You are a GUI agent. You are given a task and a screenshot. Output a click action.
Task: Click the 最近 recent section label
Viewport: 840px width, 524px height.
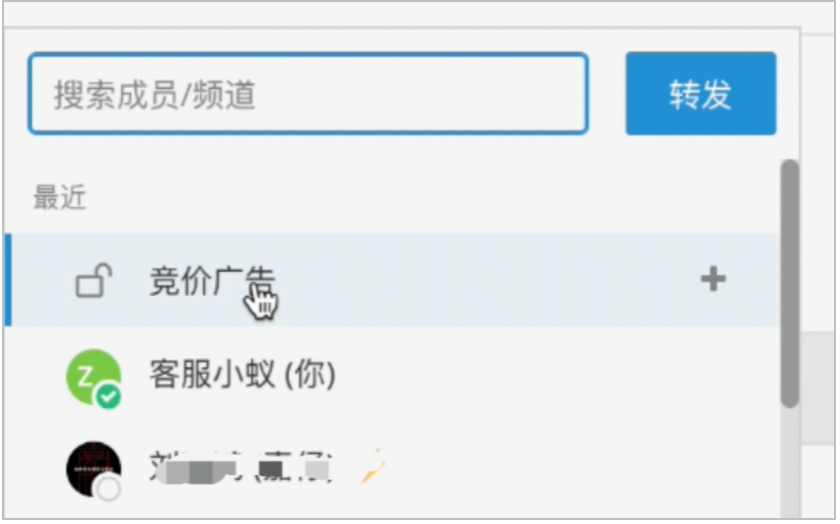(x=59, y=197)
